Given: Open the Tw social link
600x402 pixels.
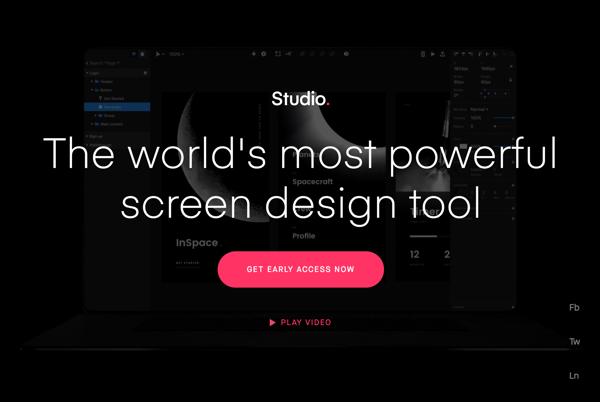Looking at the screenshot, I should (574, 342).
